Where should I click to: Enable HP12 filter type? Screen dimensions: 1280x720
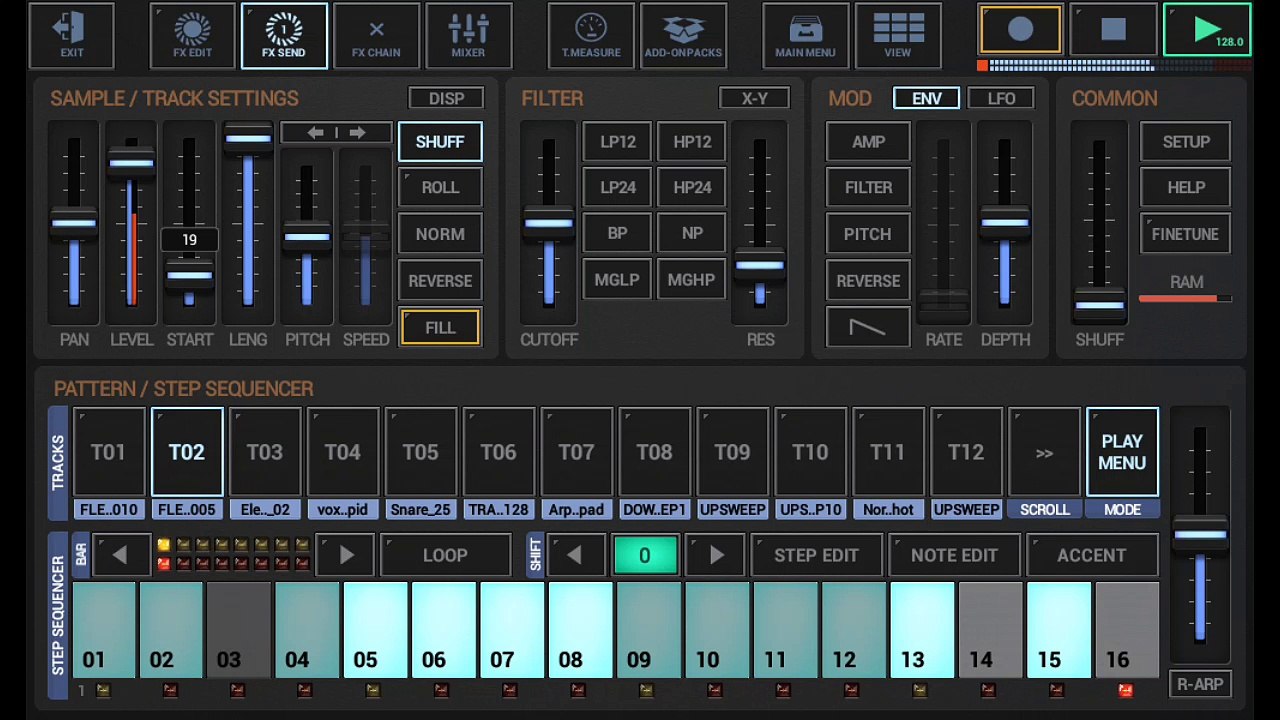point(692,142)
